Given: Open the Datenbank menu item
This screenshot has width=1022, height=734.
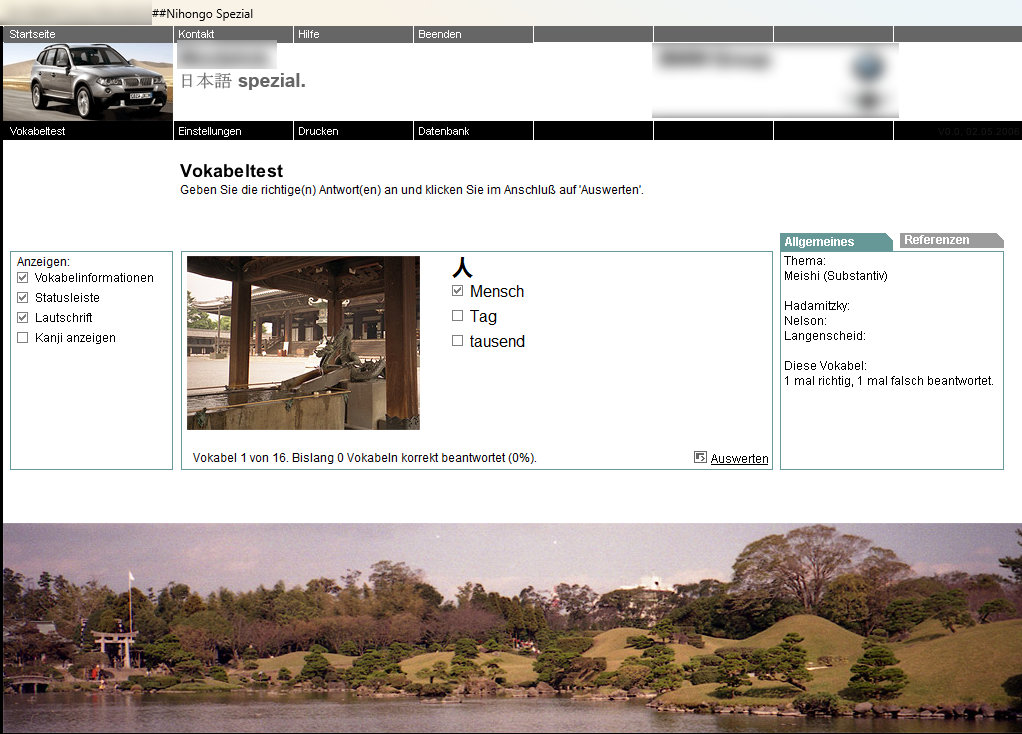Looking at the screenshot, I should (444, 131).
